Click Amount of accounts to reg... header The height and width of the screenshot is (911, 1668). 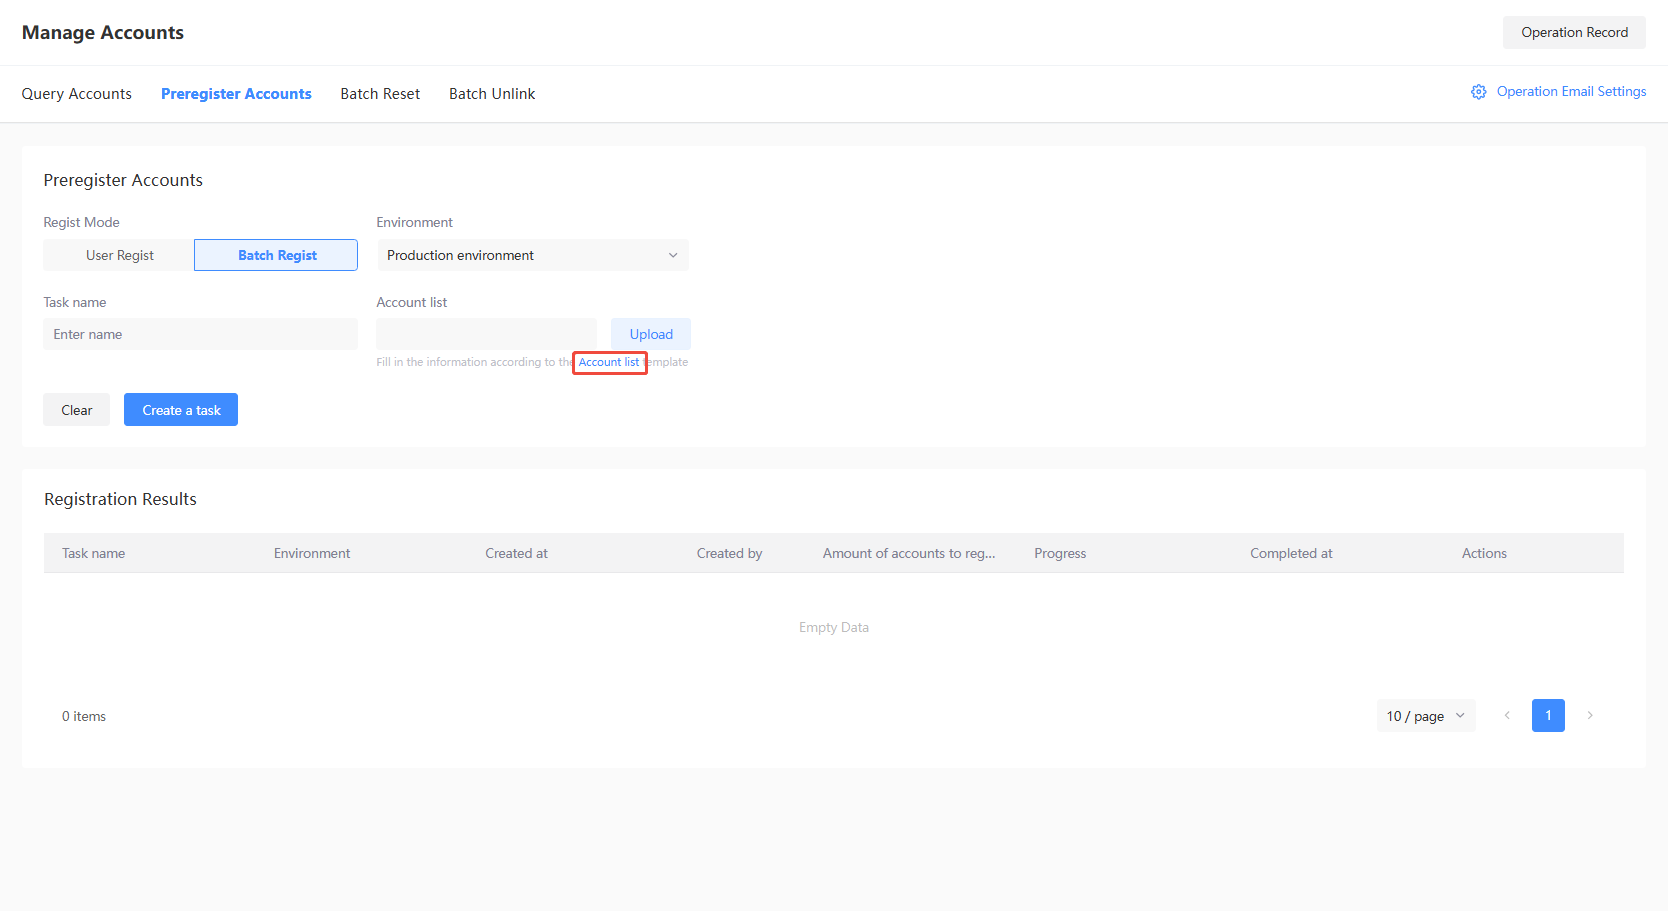tap(909, 553)
